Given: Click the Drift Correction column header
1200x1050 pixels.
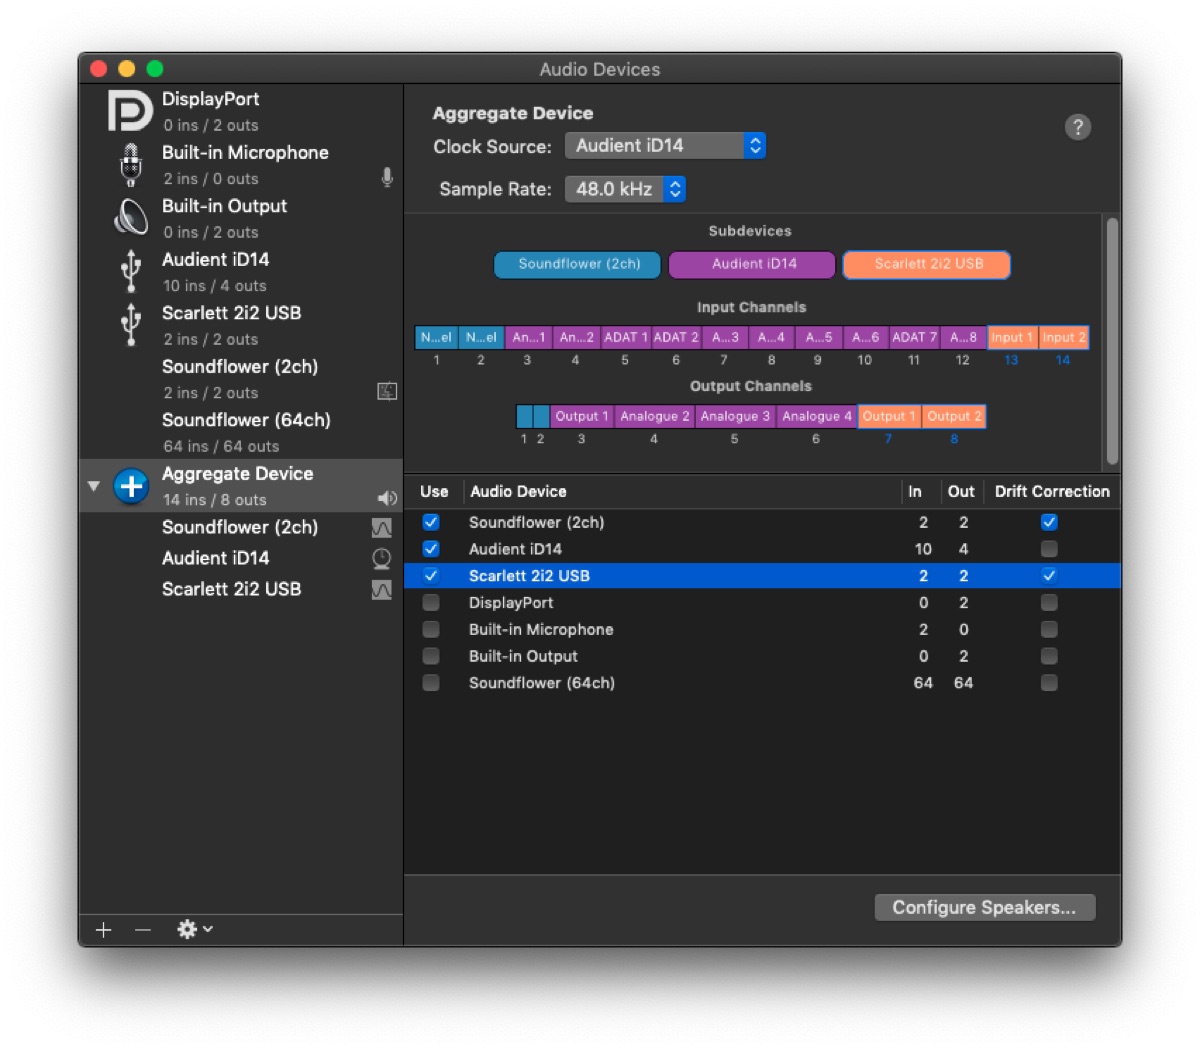Looking at the screenshot, I should click(x=1052, y=491).
